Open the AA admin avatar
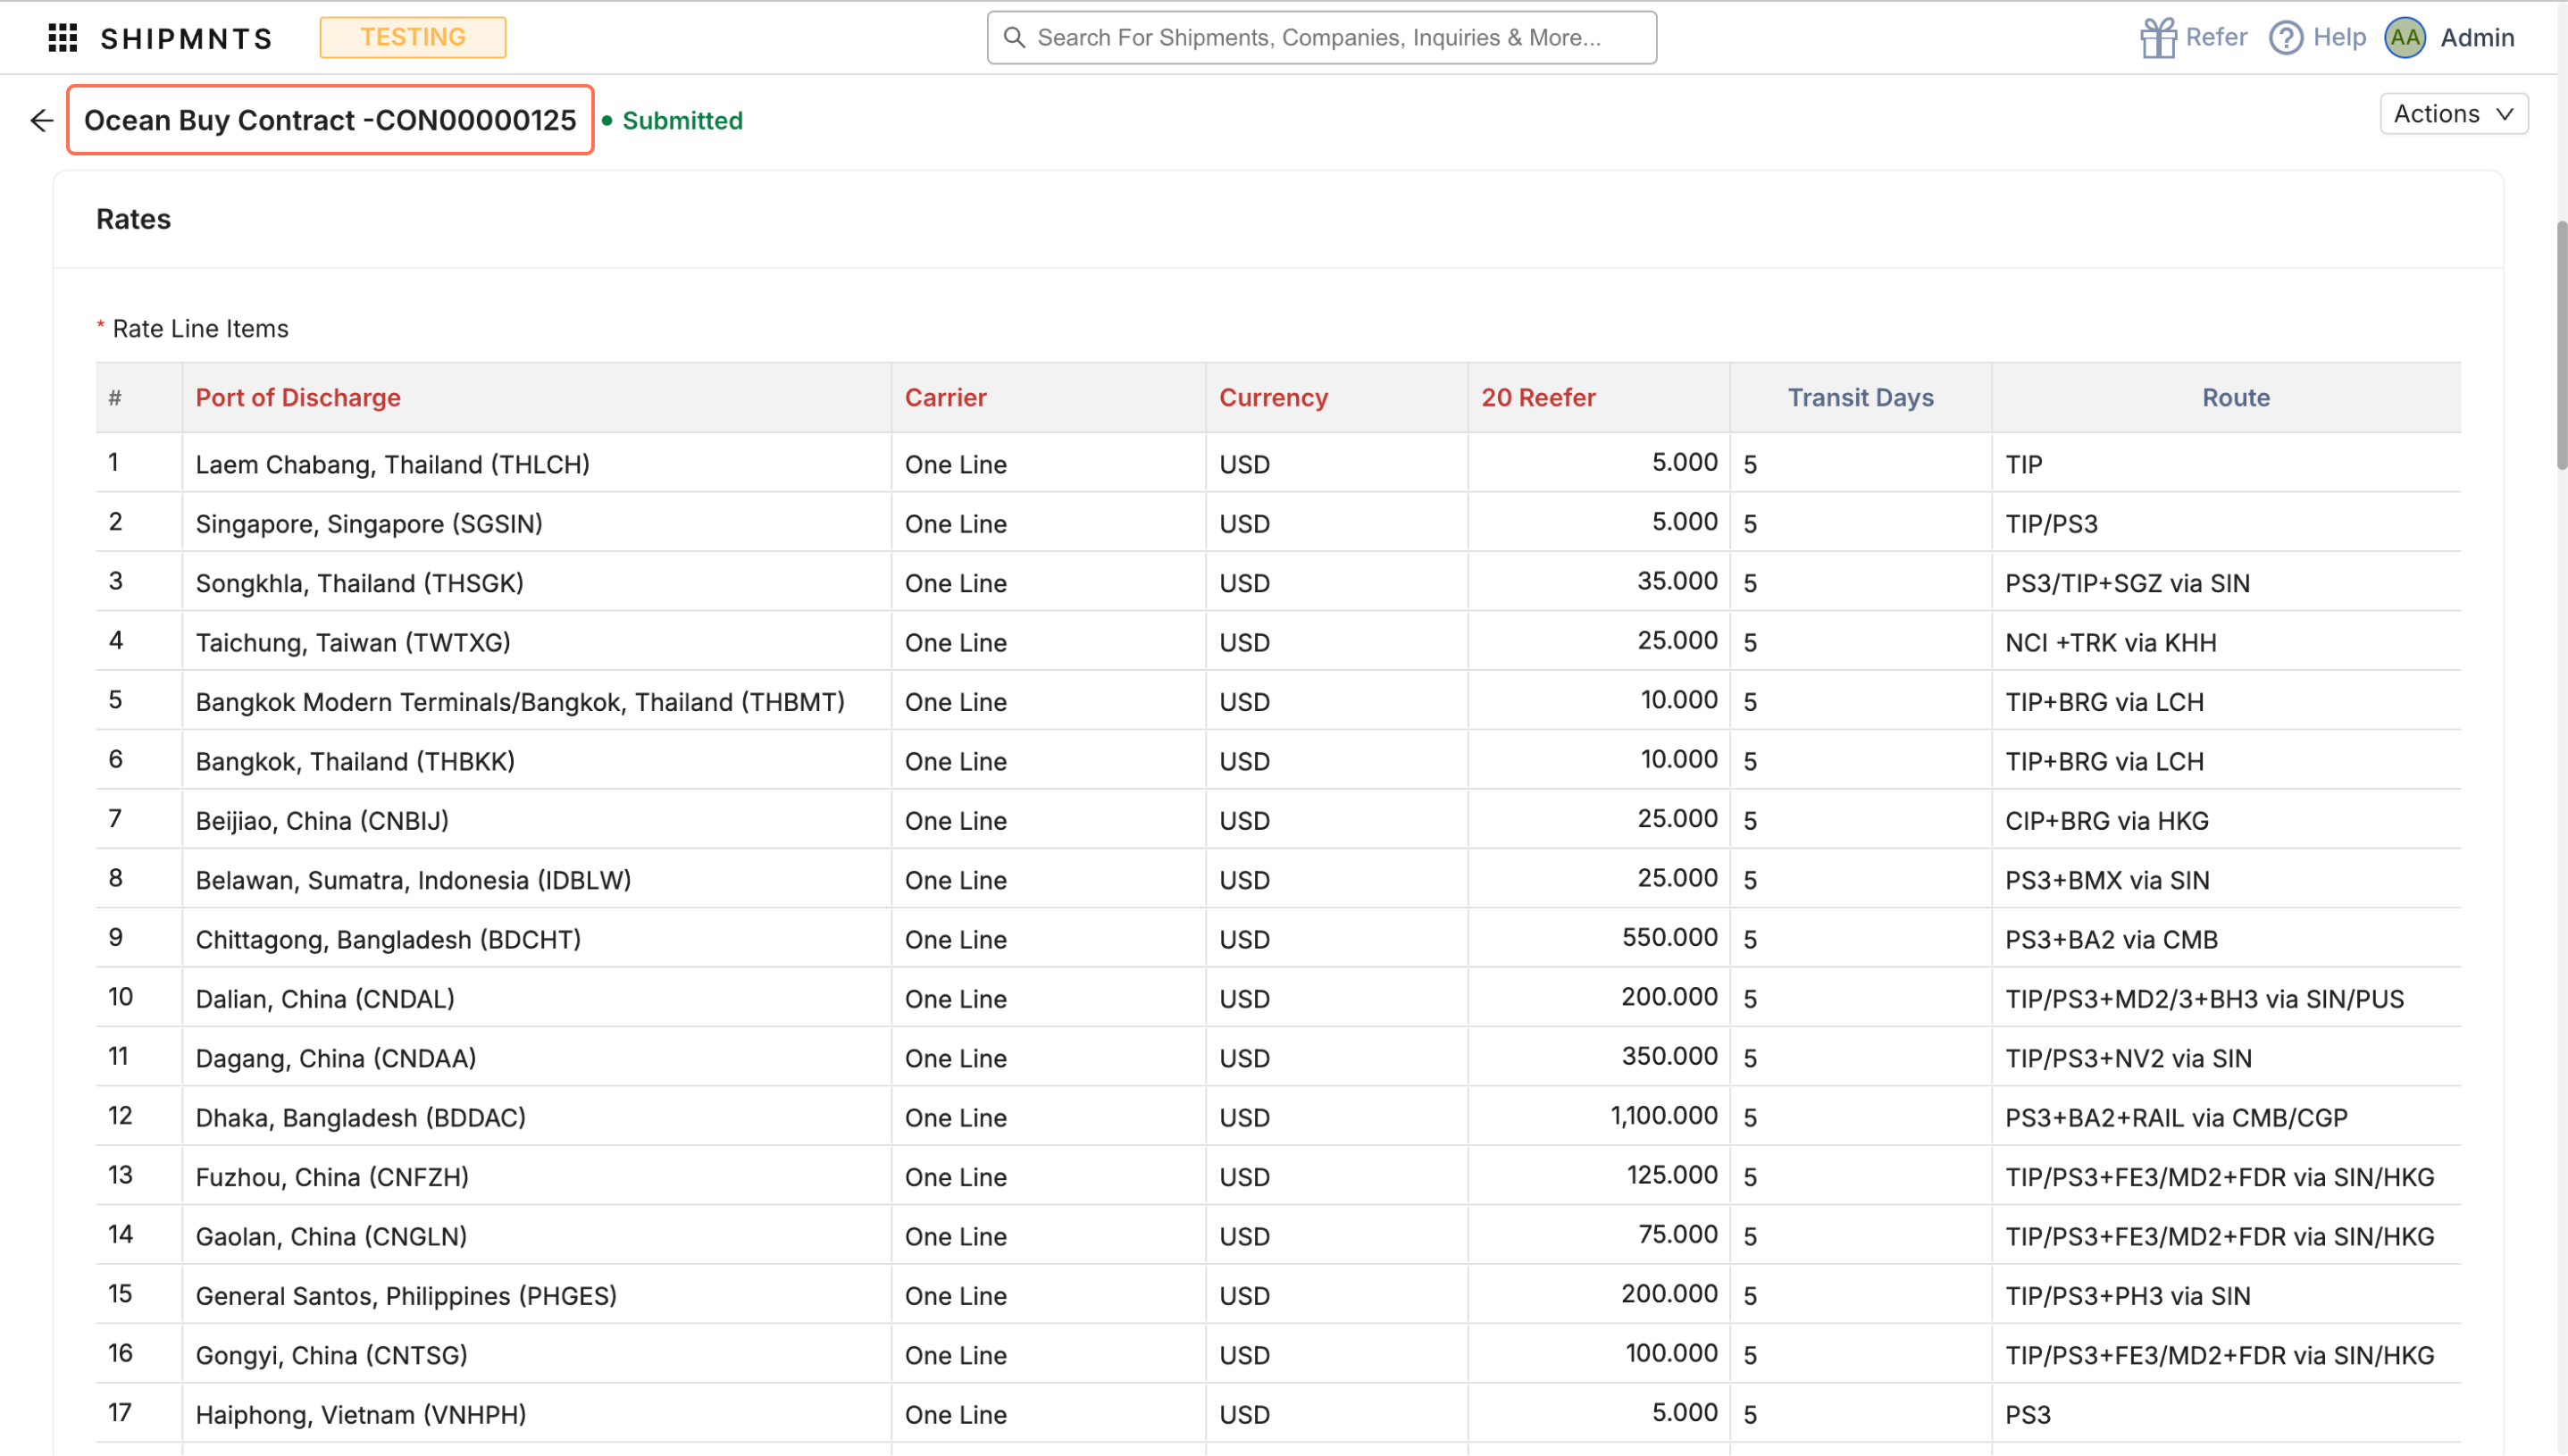Image resolution: width=2568 pixels, height=1456 pixels. (x=2404, y=38)
